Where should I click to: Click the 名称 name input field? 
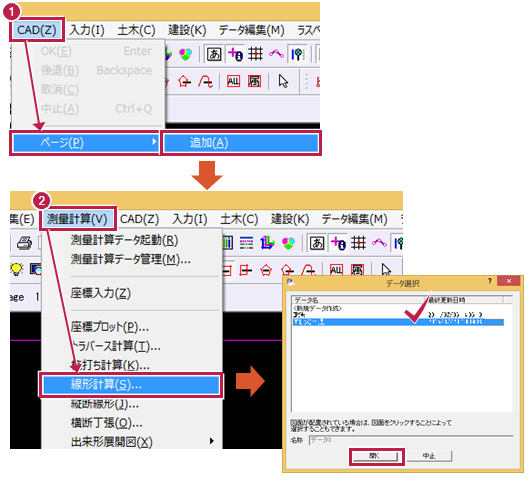click(411, 440)
